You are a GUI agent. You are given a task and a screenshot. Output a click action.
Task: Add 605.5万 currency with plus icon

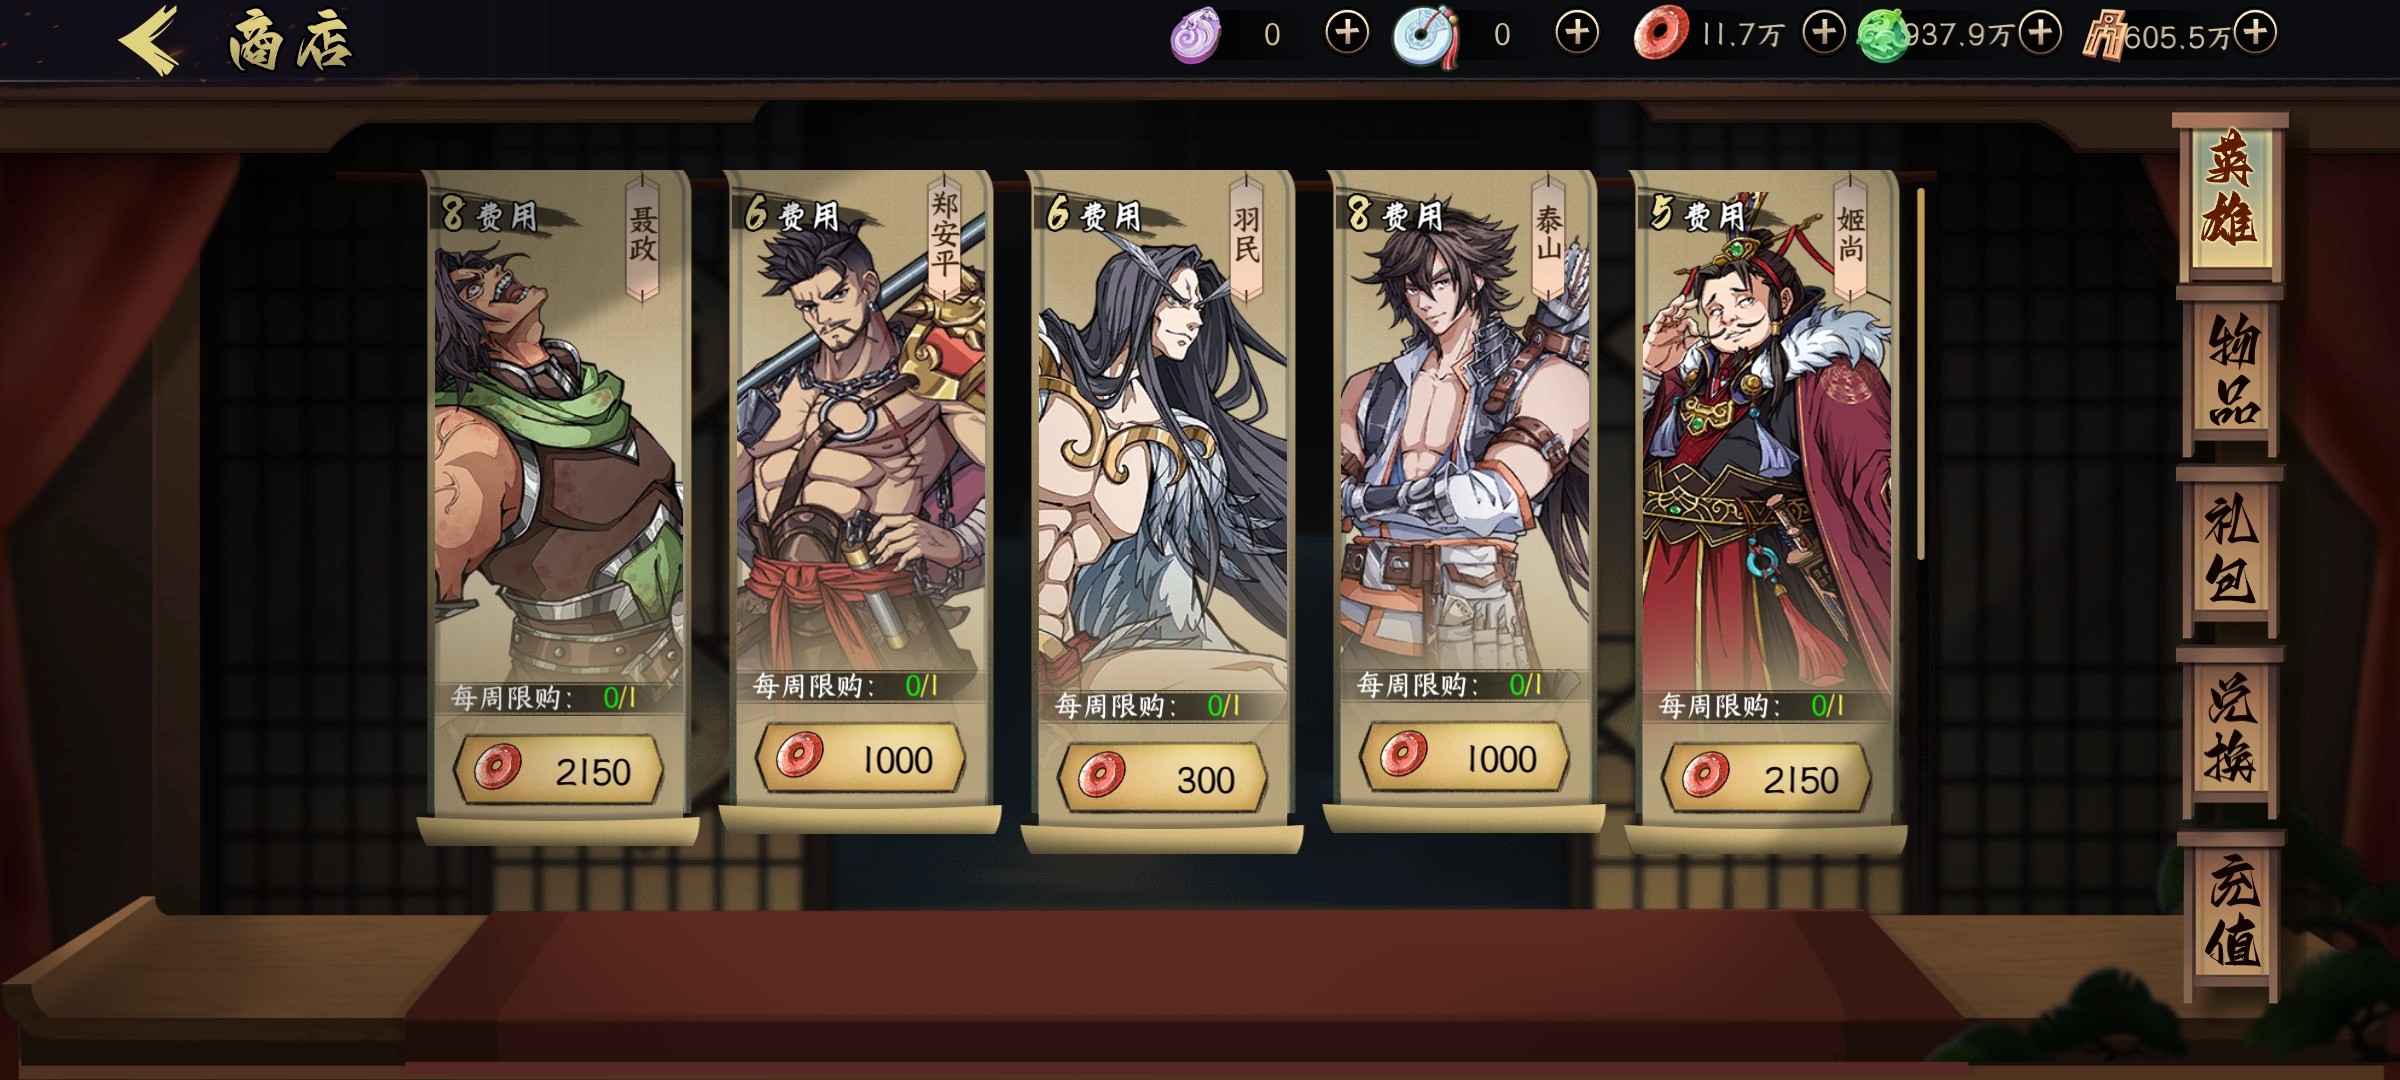(2255, 34)
